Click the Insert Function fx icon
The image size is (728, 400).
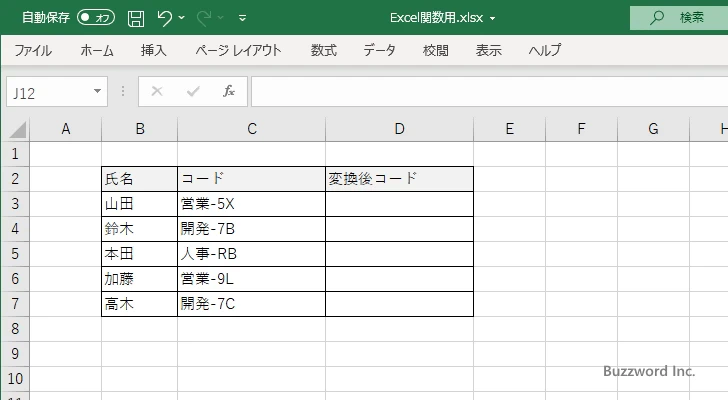click(228, 91)
